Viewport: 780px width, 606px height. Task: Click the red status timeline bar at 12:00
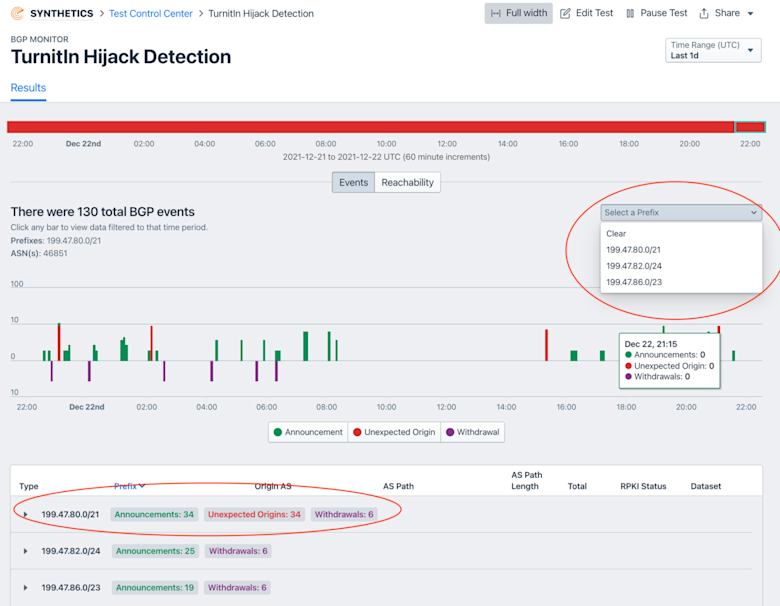click(447, 127)
